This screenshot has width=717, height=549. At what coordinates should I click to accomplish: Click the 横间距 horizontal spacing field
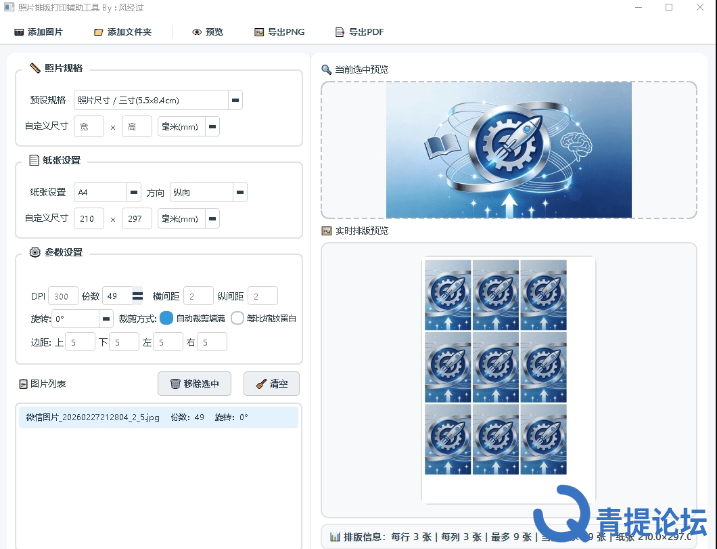tap(197, 296)
